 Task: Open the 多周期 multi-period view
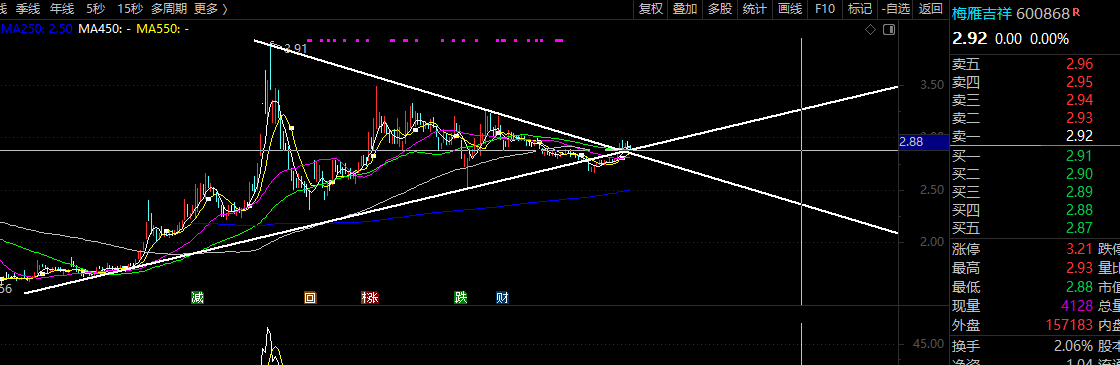pyautogui.click(x=169, y=9)
